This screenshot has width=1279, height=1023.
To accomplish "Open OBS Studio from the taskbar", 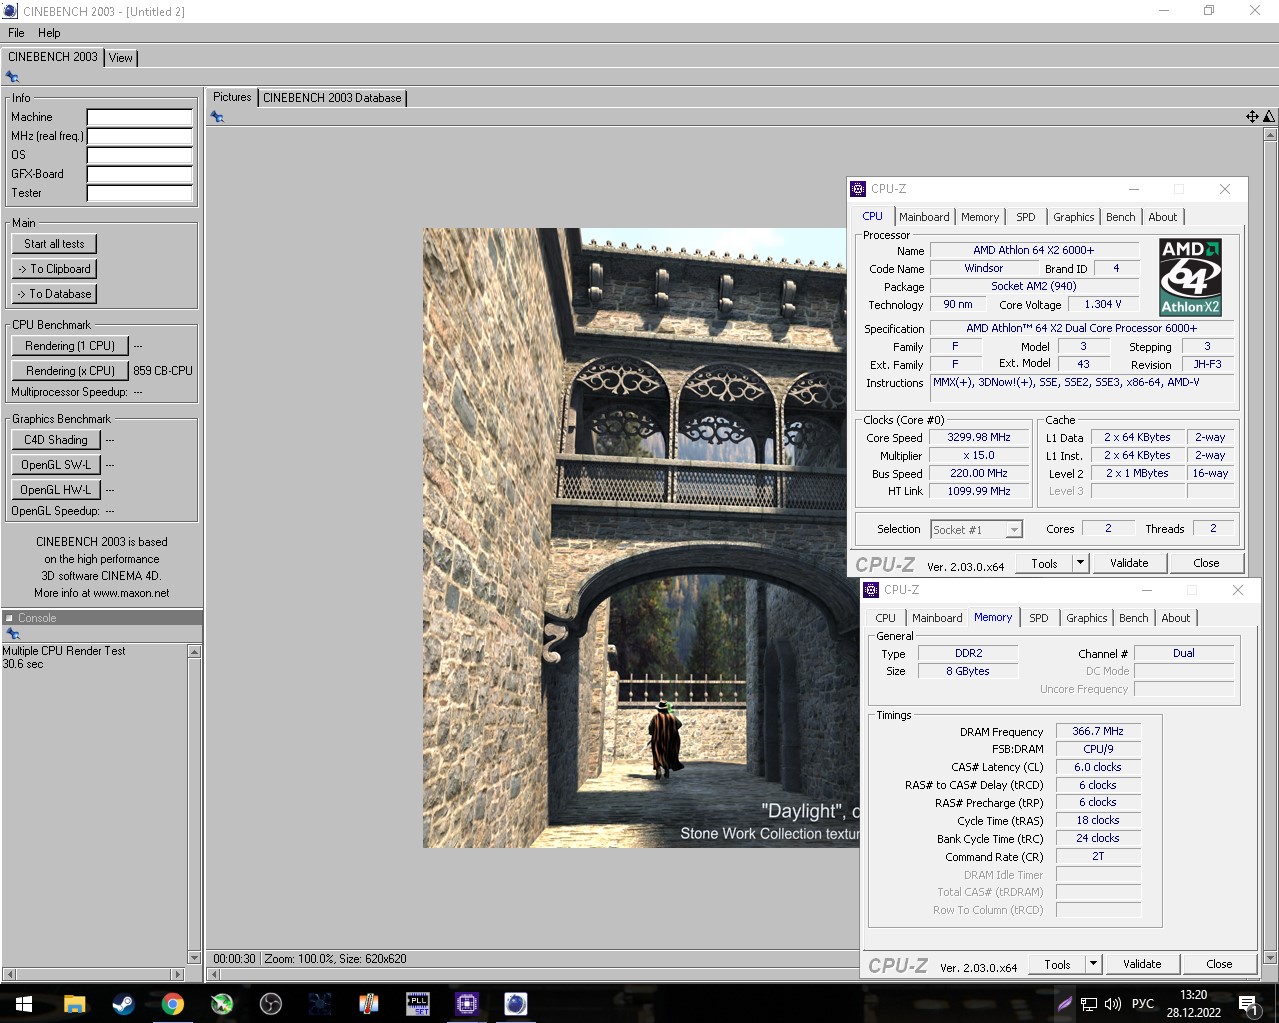I will tap(270, 1004).
